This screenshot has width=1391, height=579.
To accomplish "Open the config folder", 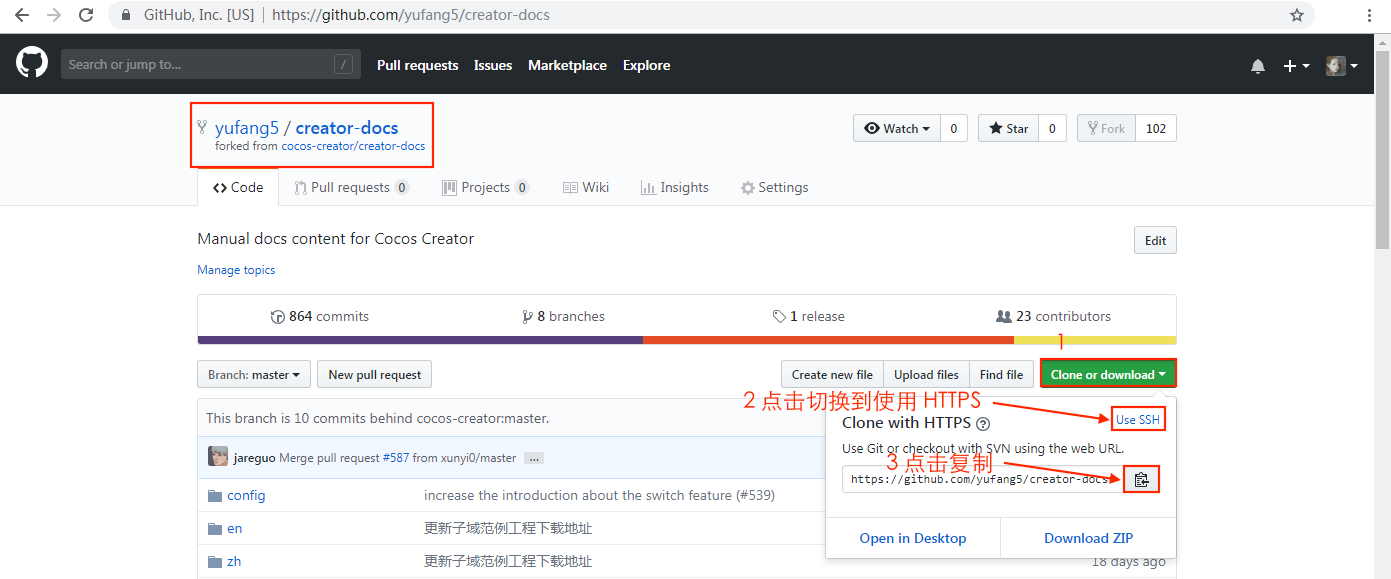I will (246, 496).
